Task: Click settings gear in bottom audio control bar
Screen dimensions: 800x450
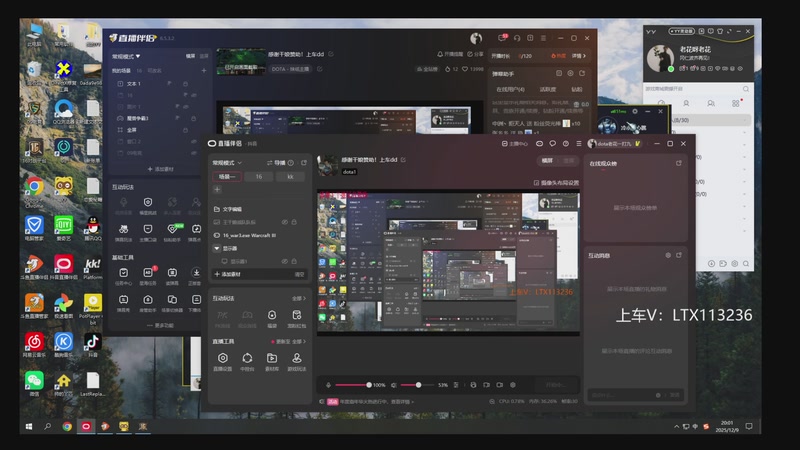Action: (513, 385)
